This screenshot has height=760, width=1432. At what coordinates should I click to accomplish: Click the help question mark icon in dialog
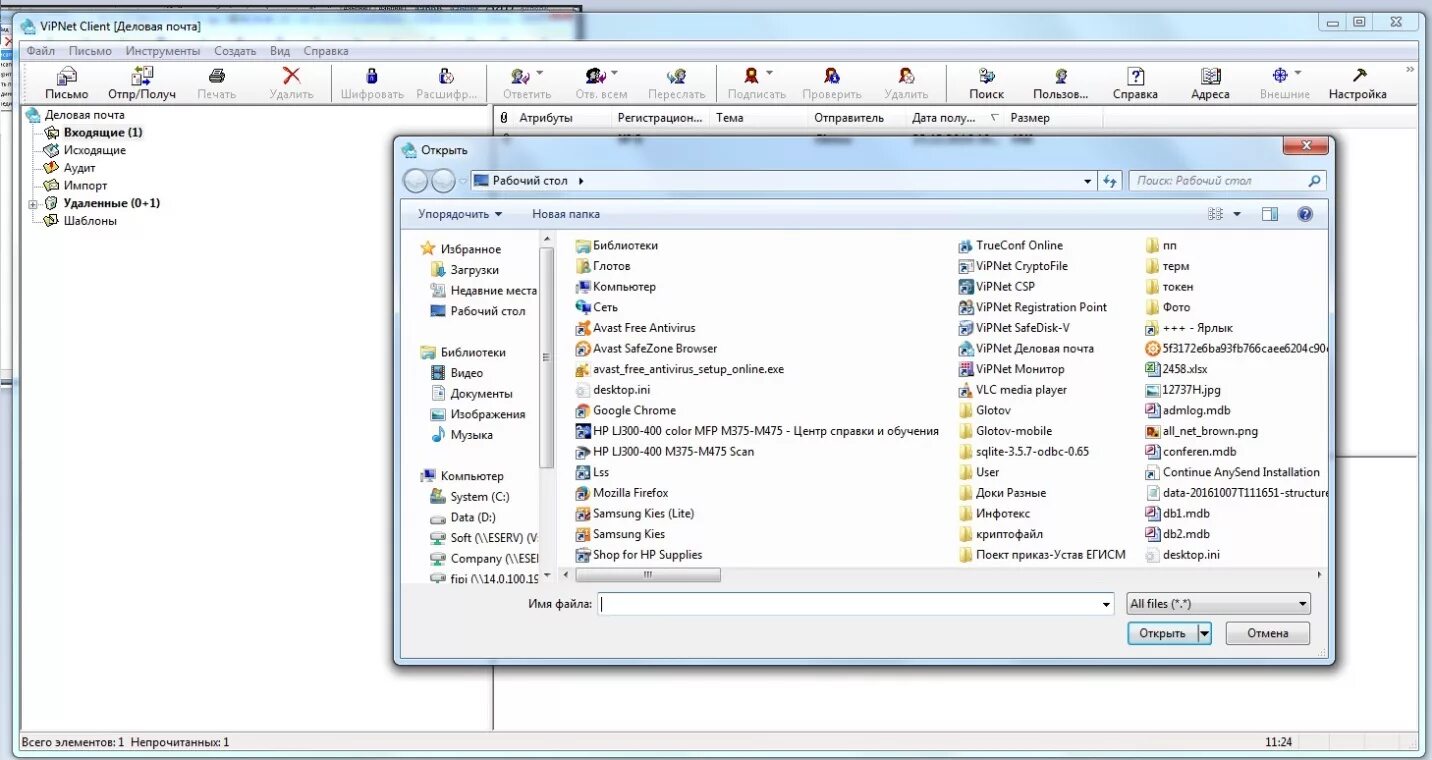tap(1304, 214)
